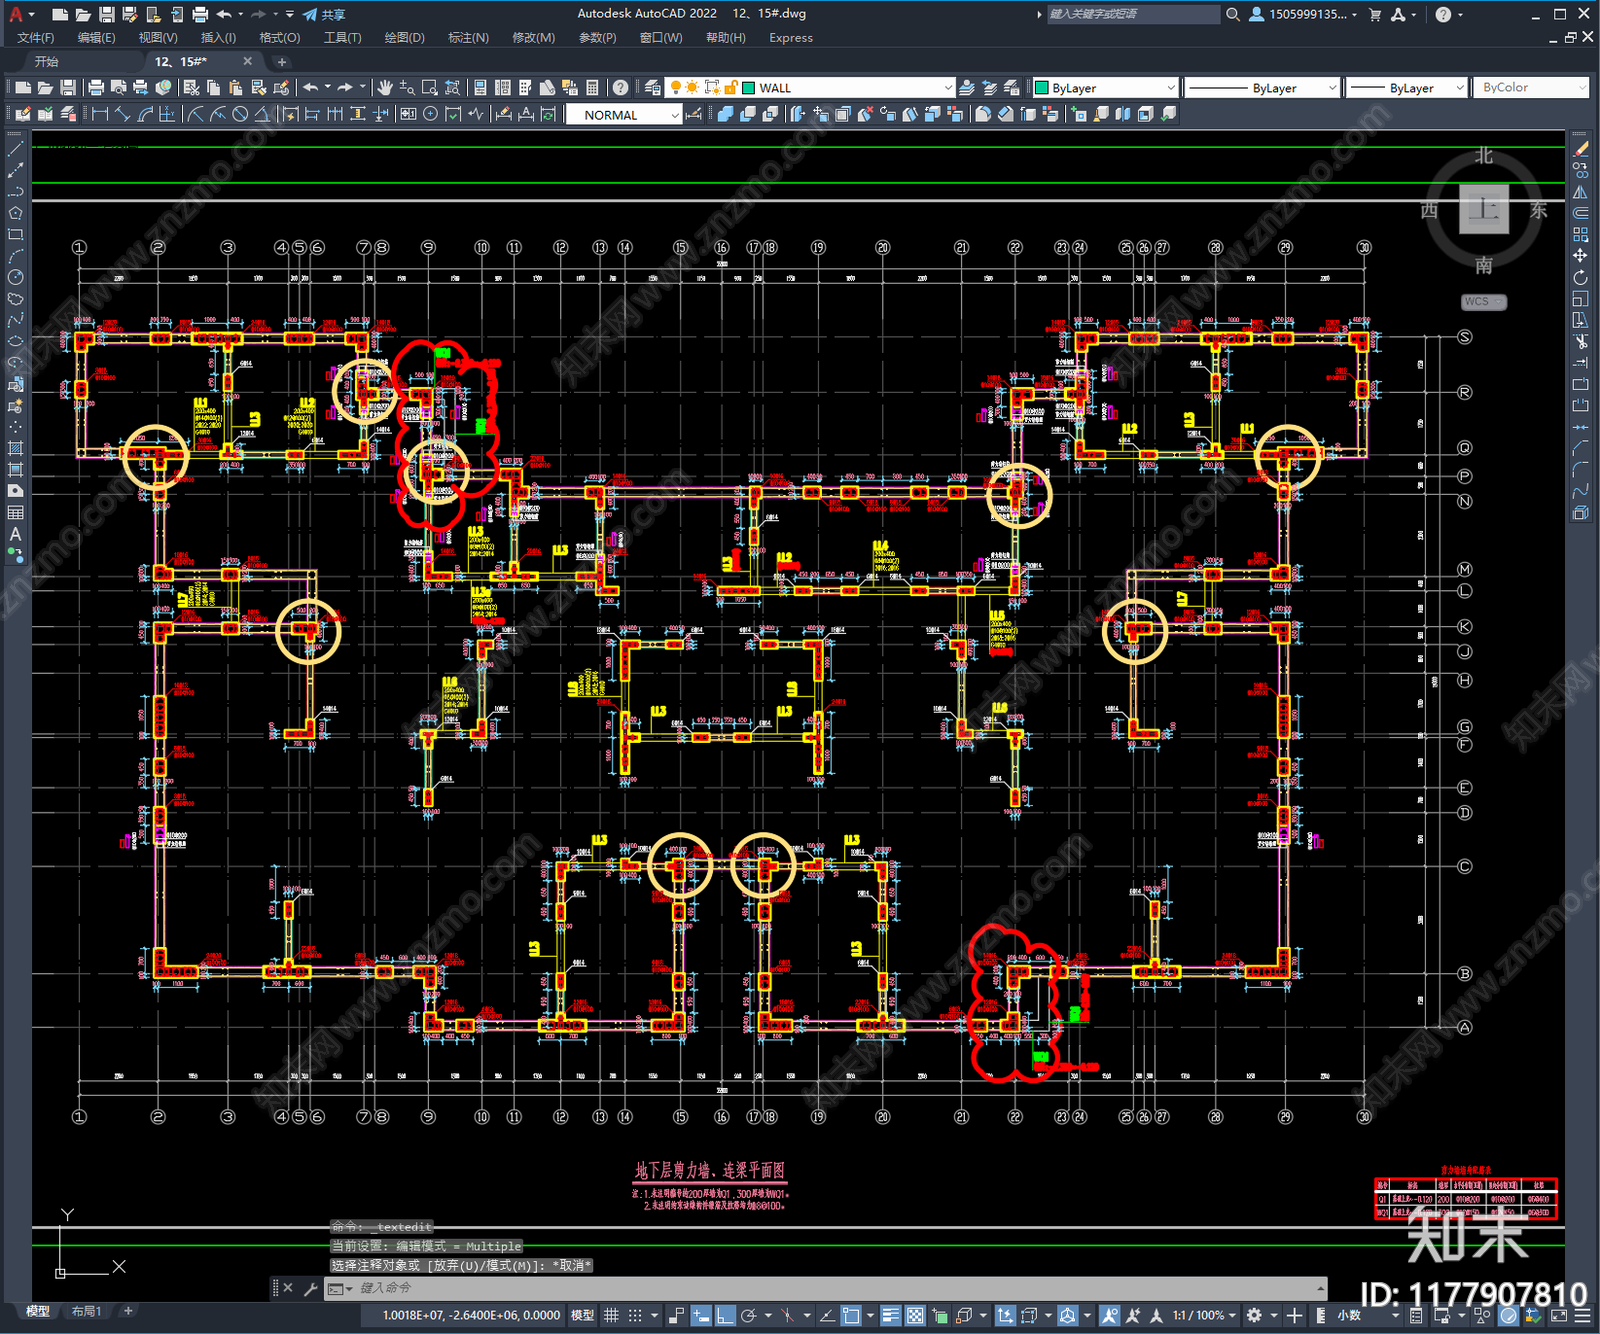Add a new drawing tab with plus button
The width and height of the screenshot is (1600, 1334).
click(281, 62)
